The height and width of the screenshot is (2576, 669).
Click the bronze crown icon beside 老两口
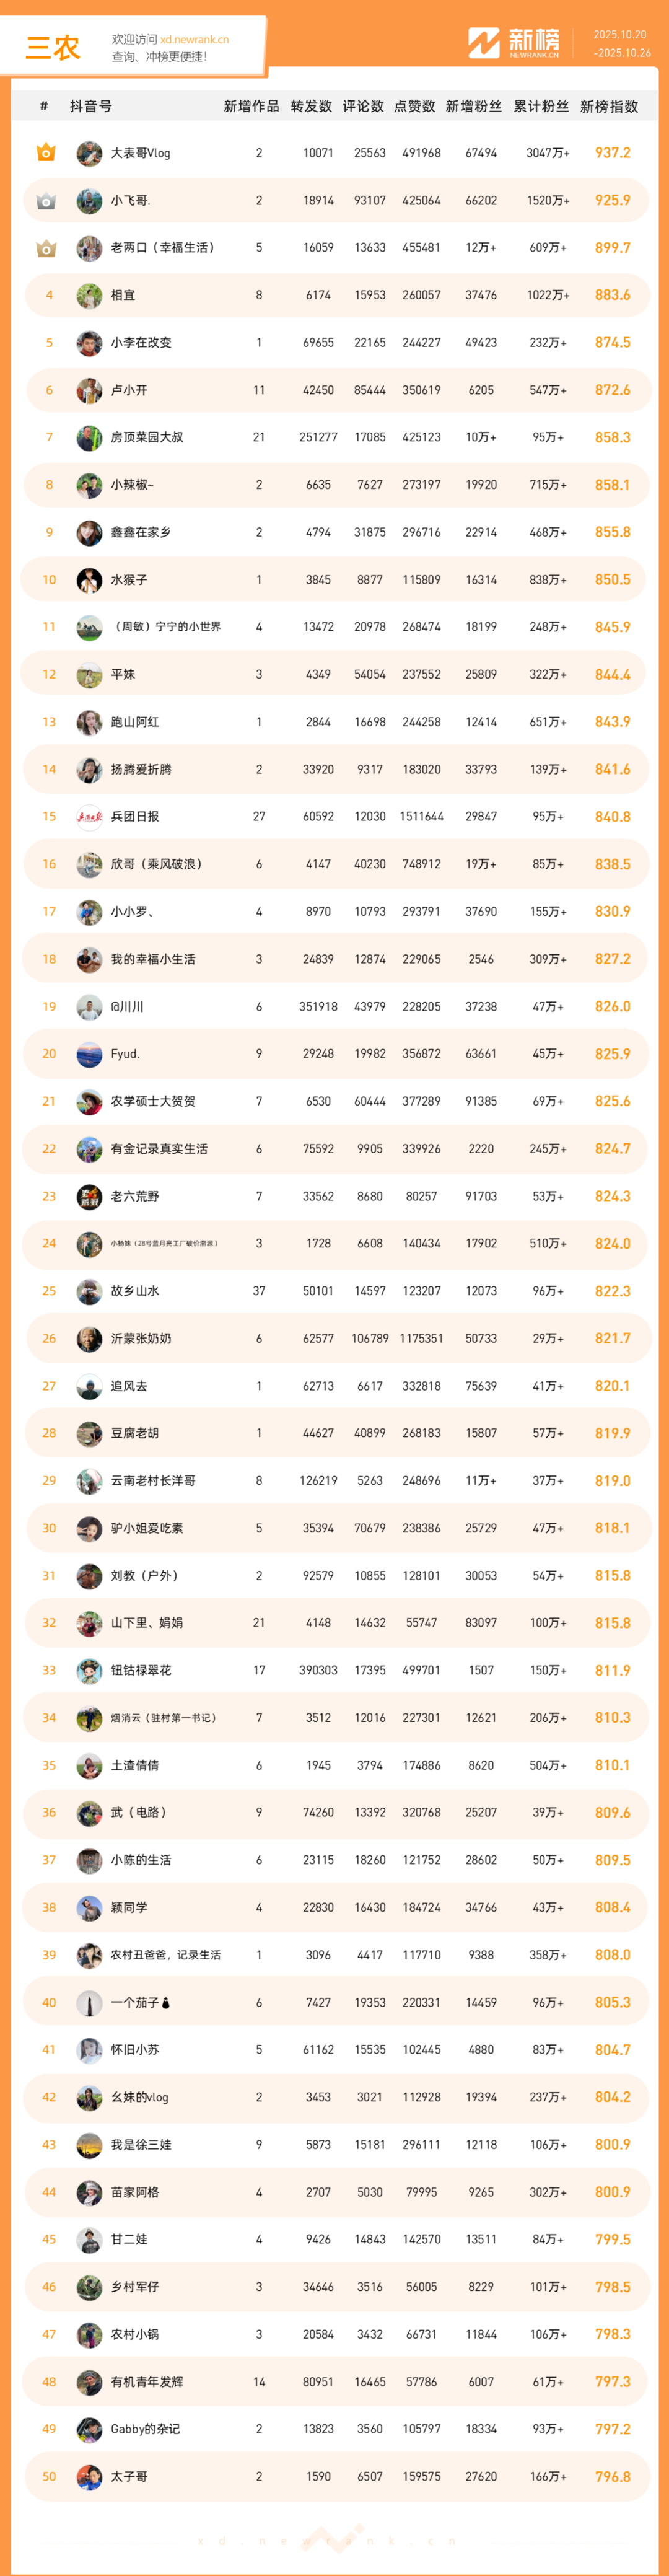46,248
